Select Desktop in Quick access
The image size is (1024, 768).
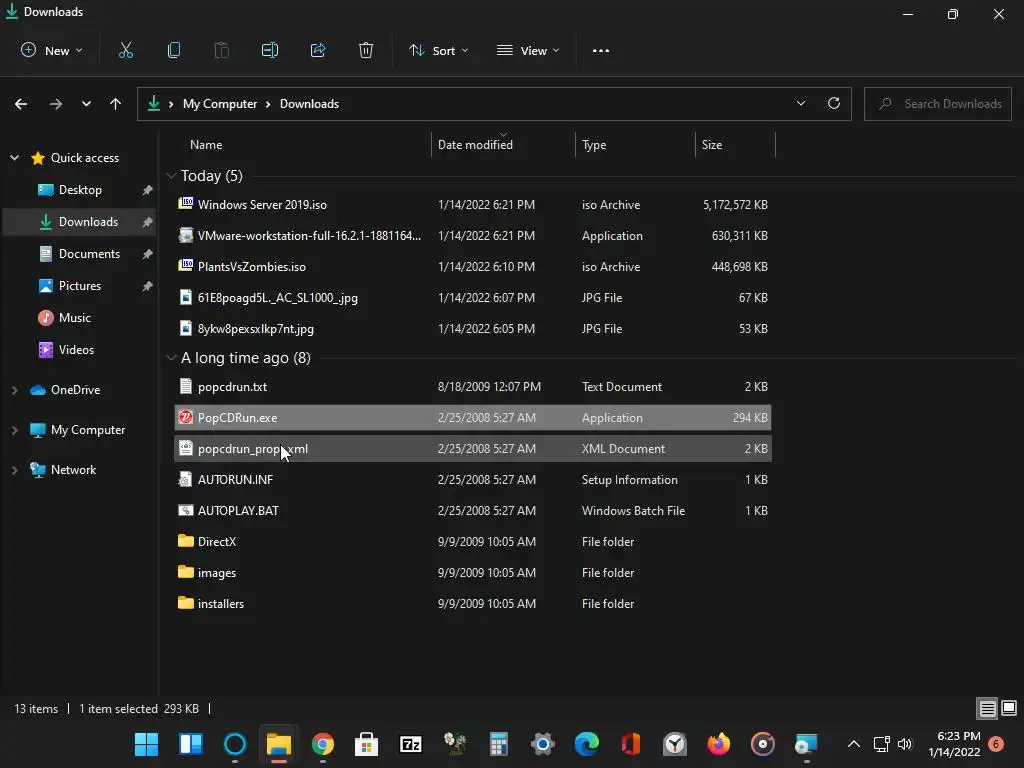click(x=78, y=190)
